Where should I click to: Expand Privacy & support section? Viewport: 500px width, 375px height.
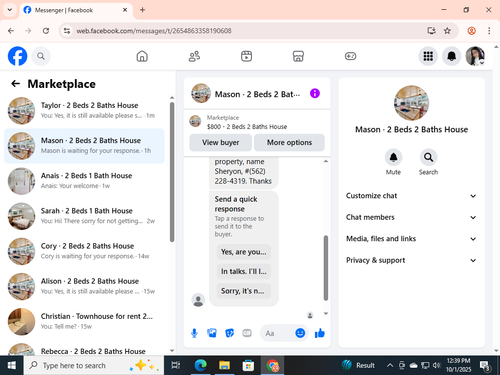coord(411,260)
